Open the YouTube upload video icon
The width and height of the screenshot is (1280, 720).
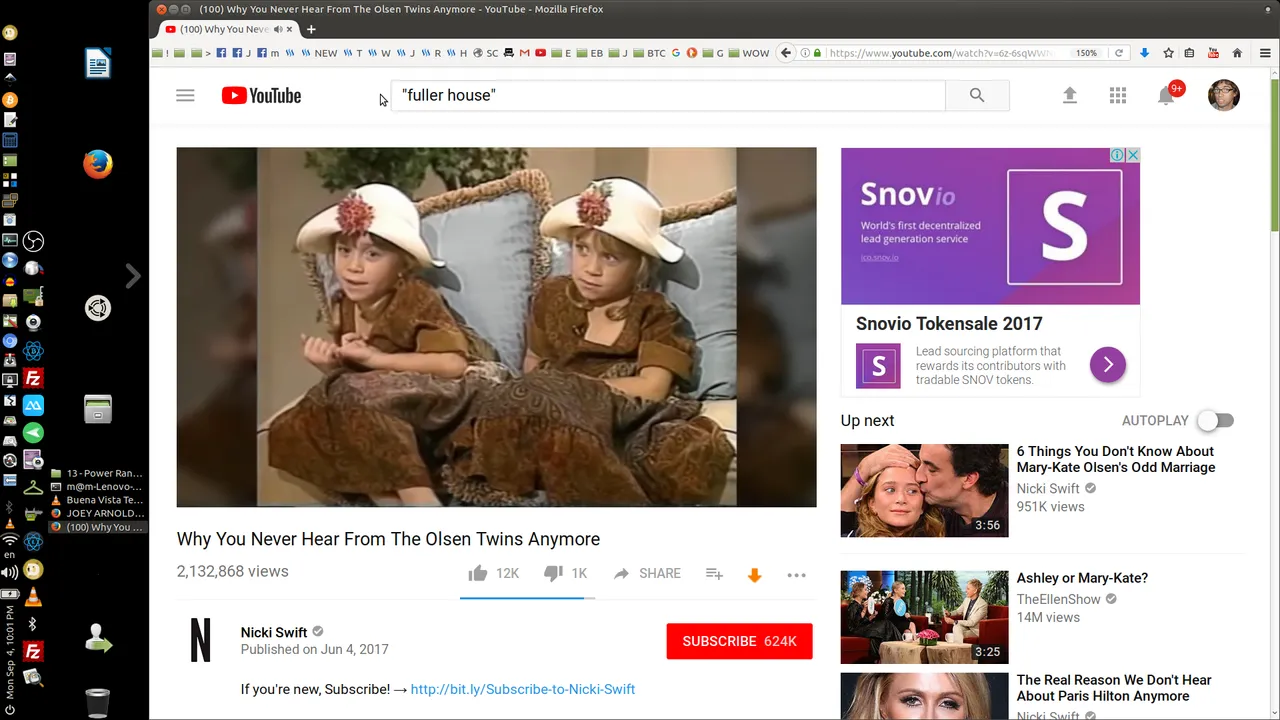click(1070, 96)
